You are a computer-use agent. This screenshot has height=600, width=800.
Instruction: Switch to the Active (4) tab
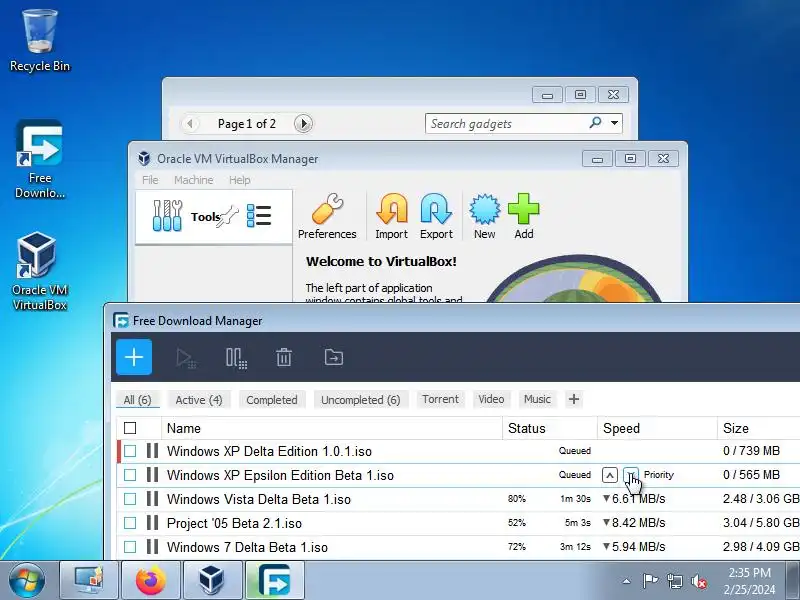199,399
